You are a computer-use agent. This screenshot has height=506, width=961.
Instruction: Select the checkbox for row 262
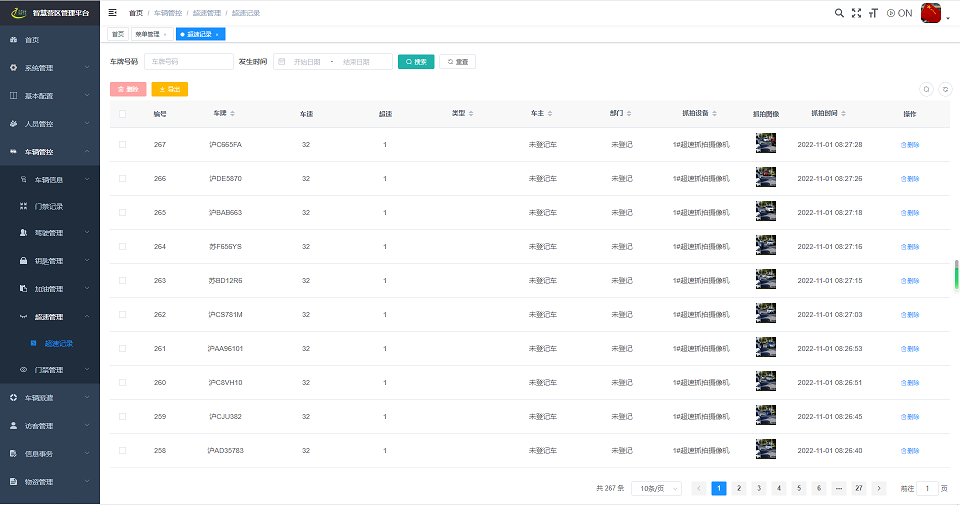point(122,315)
